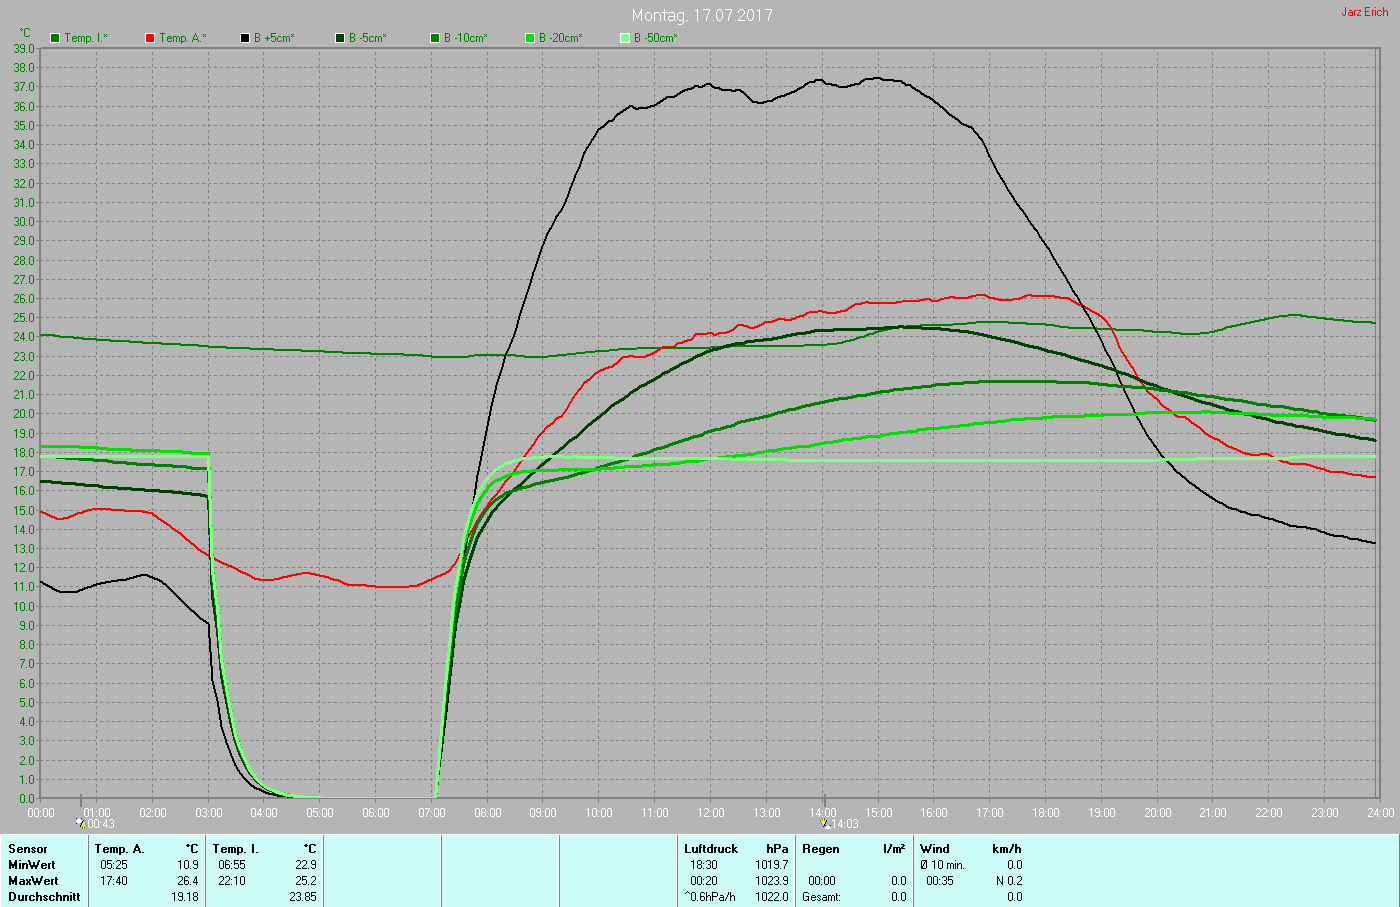Click the '12:00' label on the time axis
The width and height of the screenshot is (1400, 907).
pos(711,813)
